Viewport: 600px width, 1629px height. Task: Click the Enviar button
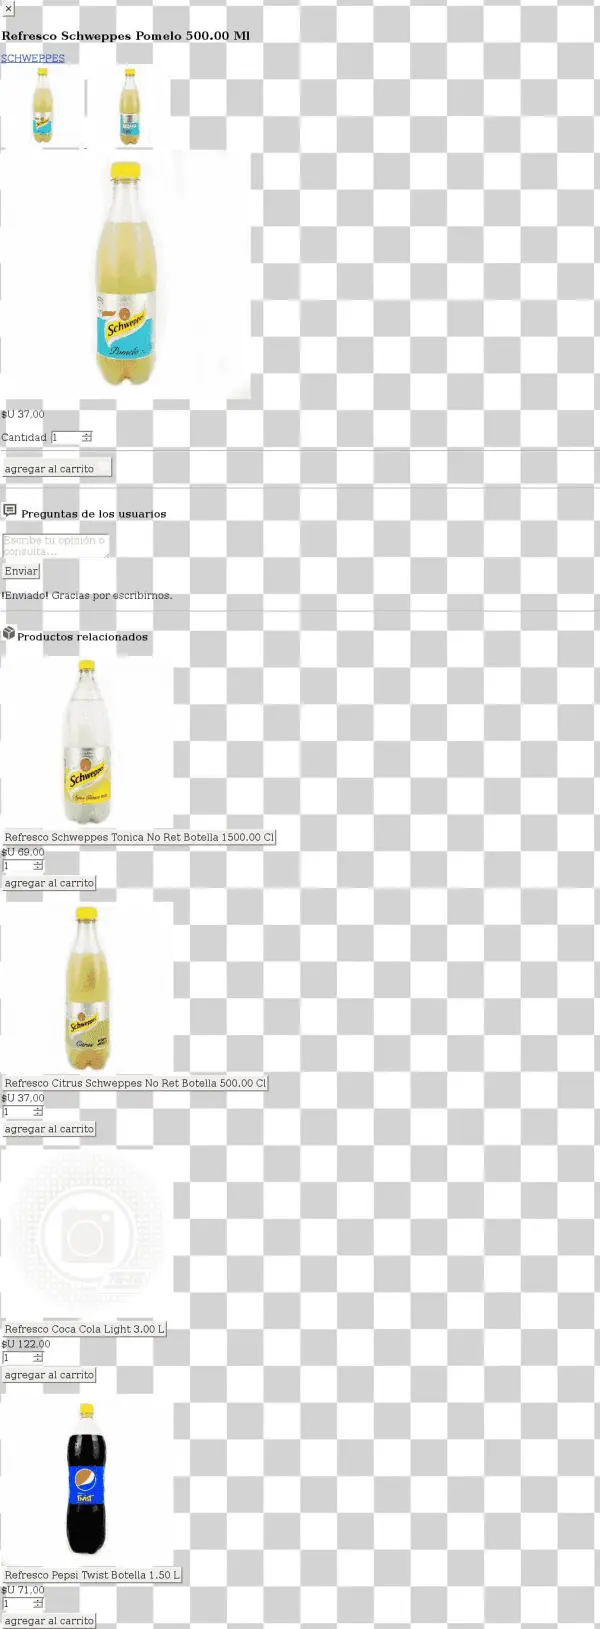pos(21,571)
